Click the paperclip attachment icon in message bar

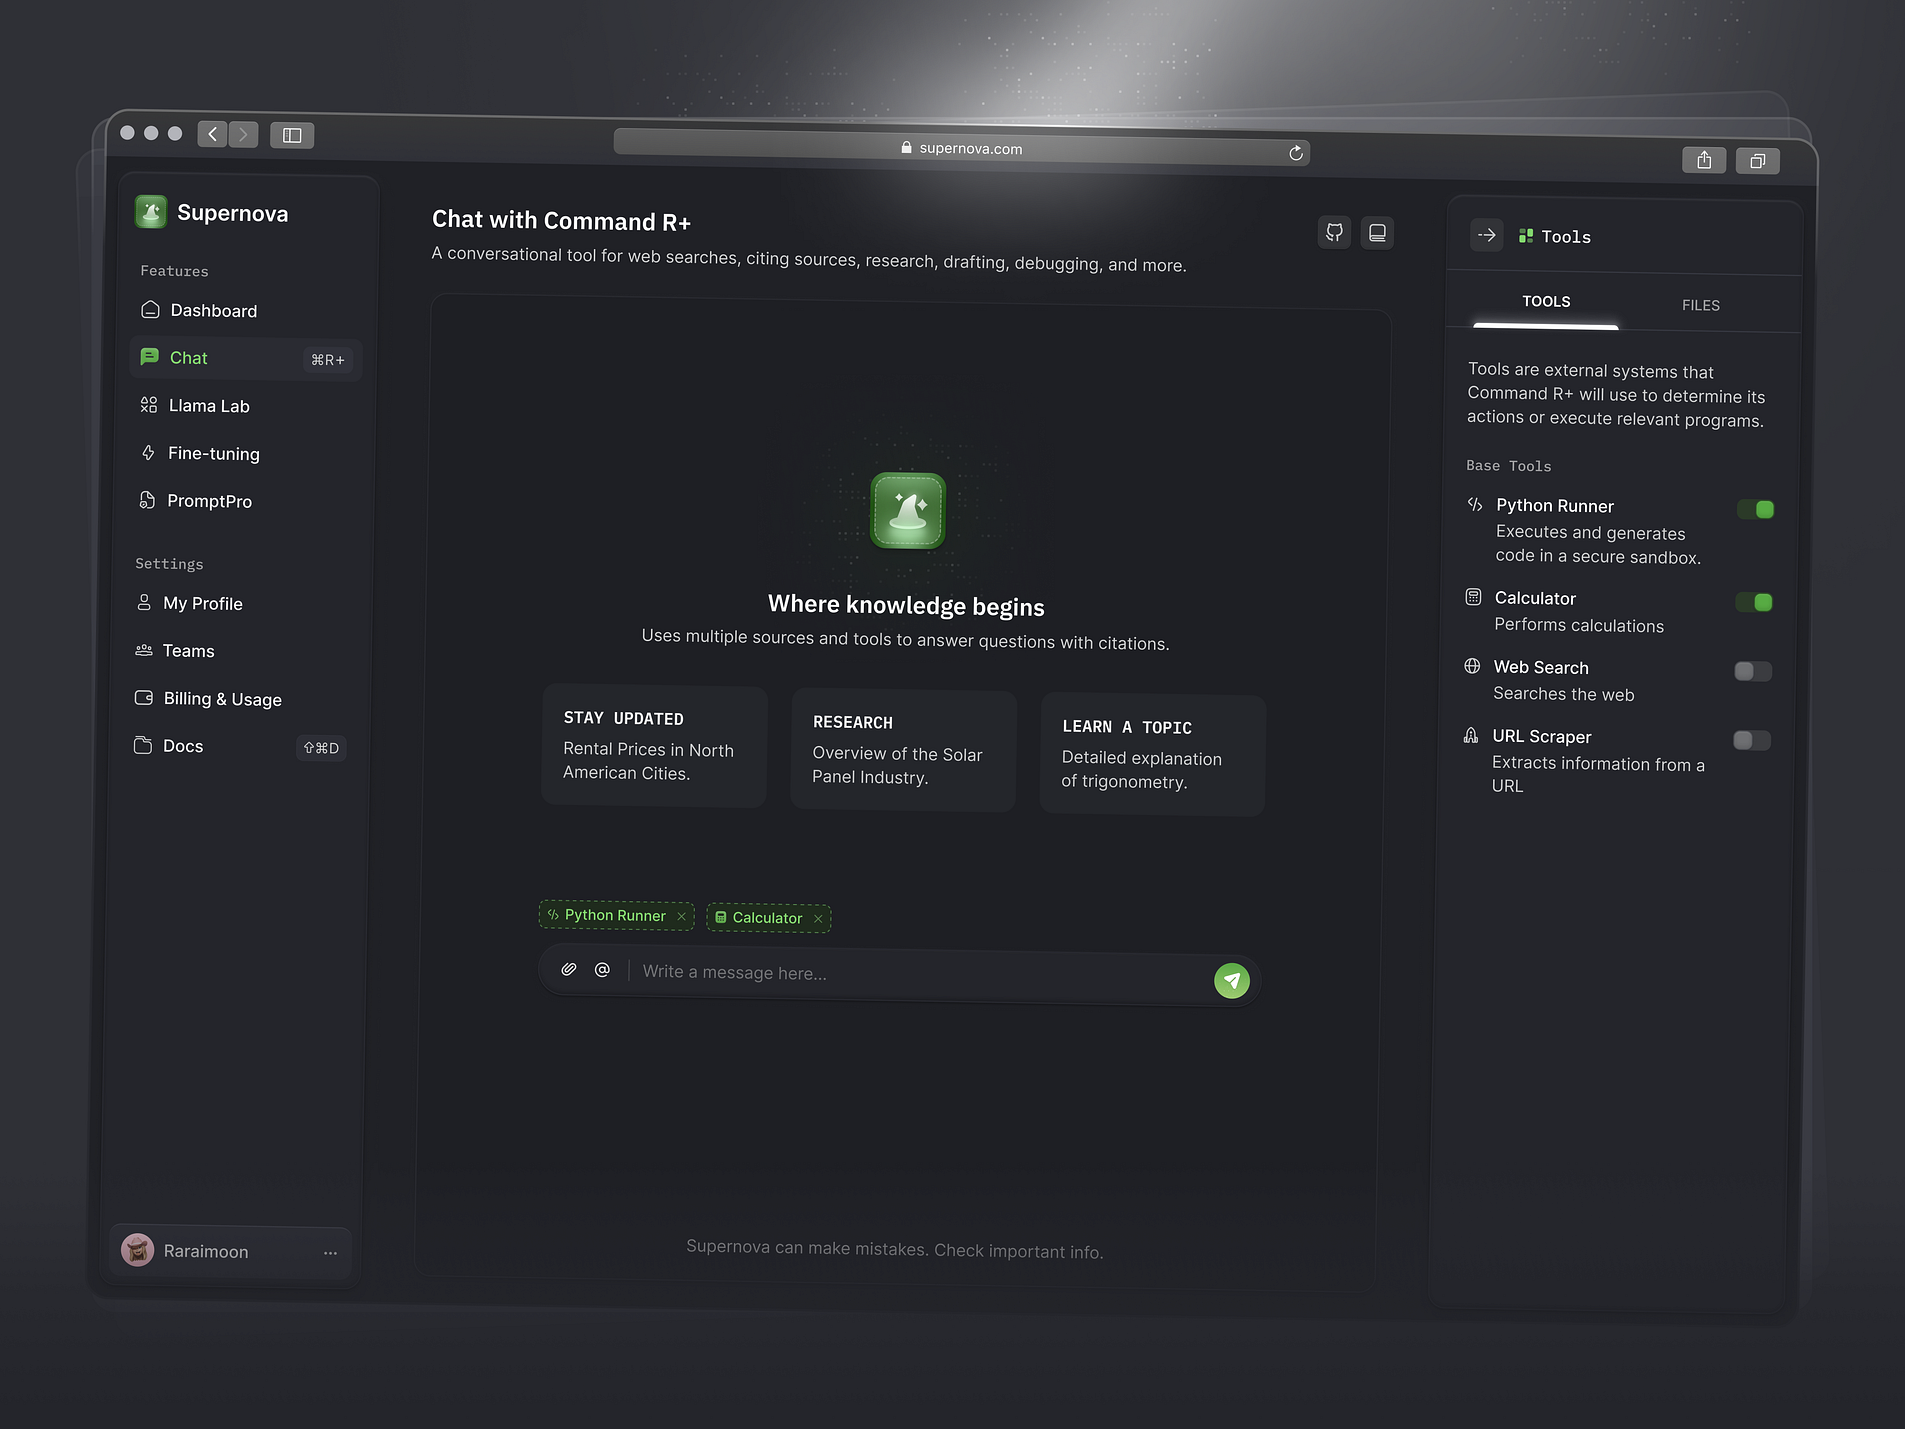(x=569, y=969)
